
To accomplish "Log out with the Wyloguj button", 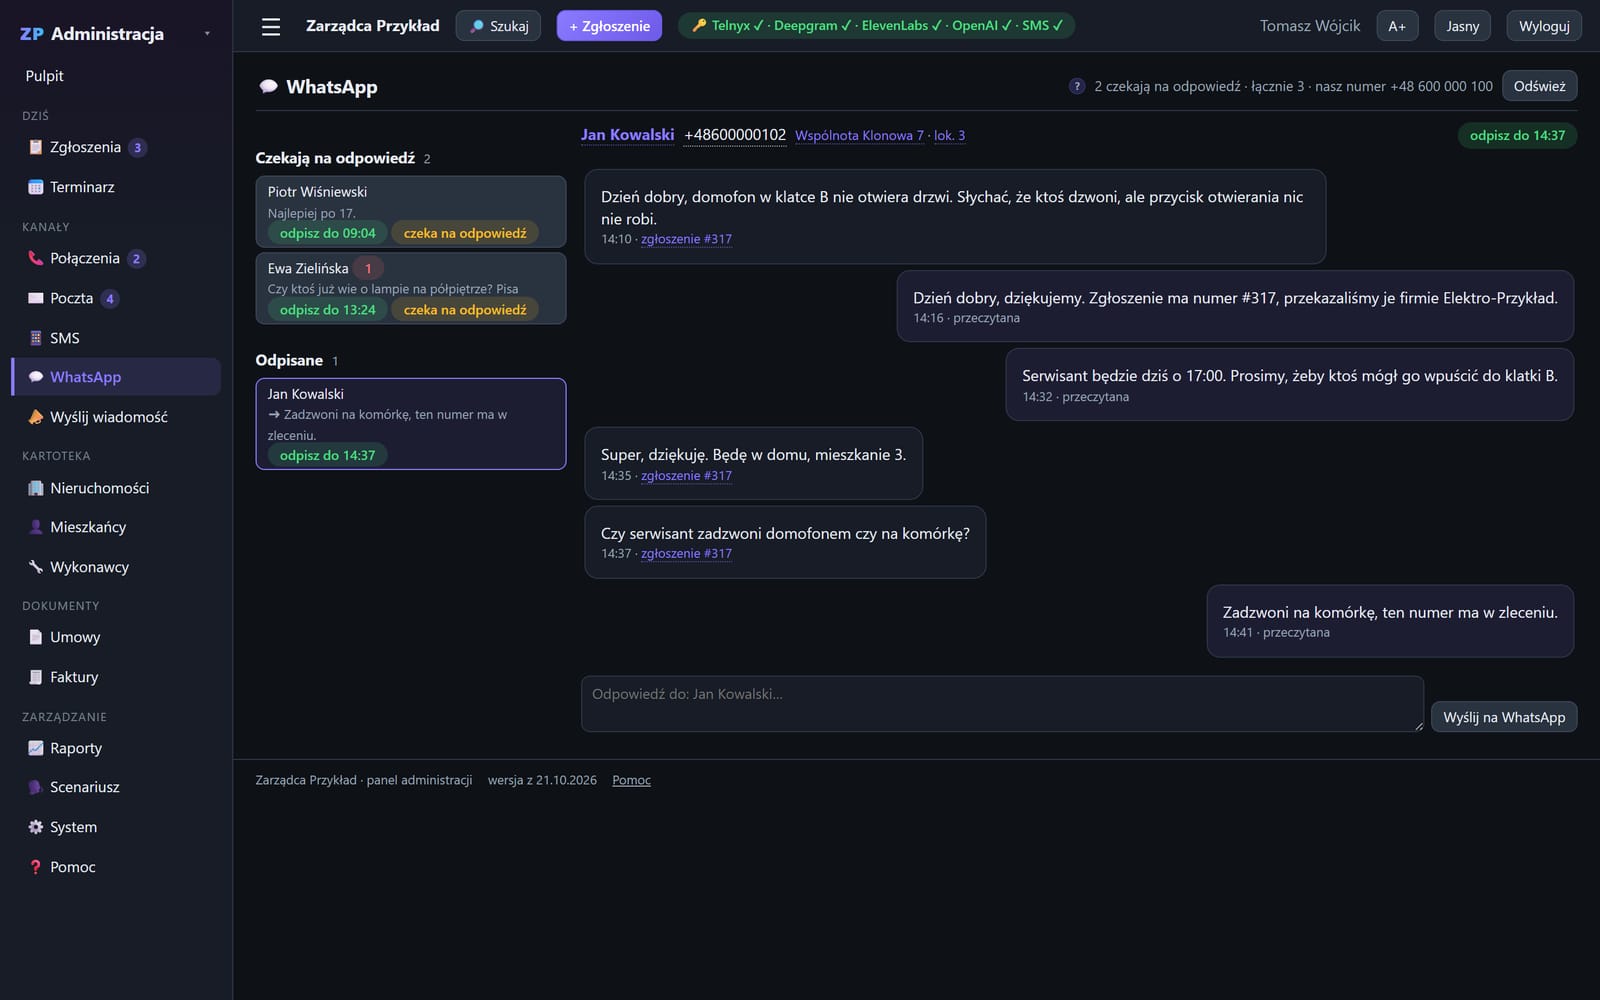I will [x=1544, y=26].
